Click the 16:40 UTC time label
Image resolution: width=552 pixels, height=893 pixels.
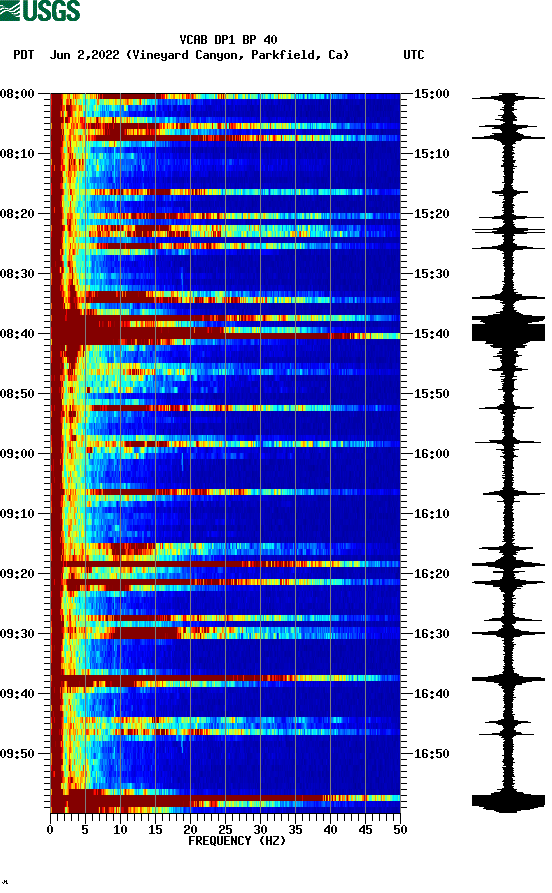tap(431, 694)
